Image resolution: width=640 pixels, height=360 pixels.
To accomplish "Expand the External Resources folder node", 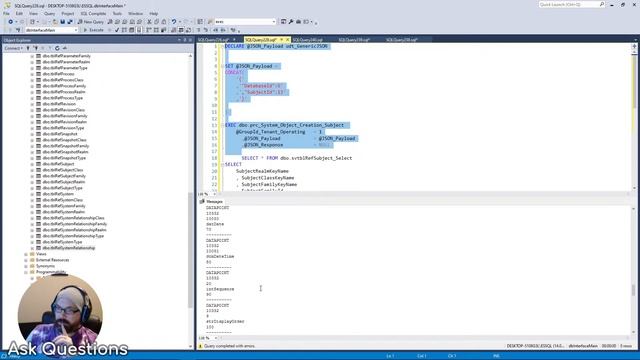I will click(x=26, y=260).
